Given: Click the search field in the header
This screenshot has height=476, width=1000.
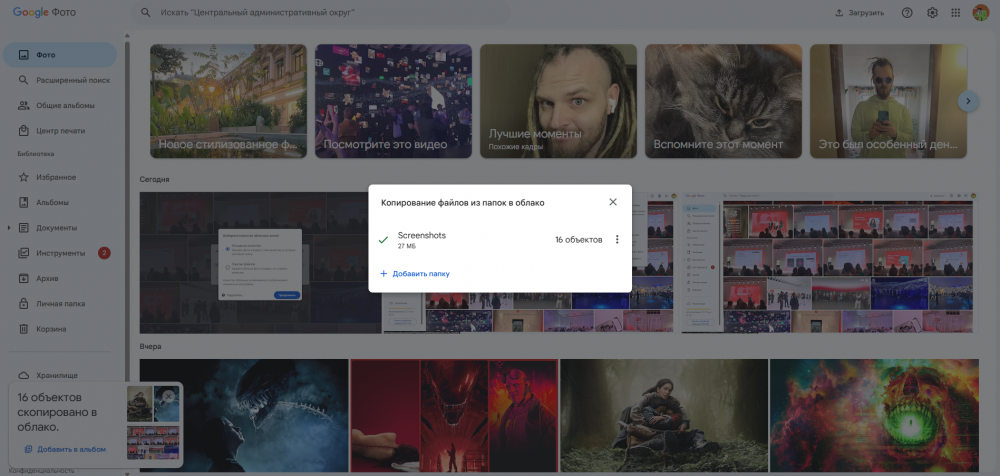Looking at the screenshot, I should click(321, 13).
